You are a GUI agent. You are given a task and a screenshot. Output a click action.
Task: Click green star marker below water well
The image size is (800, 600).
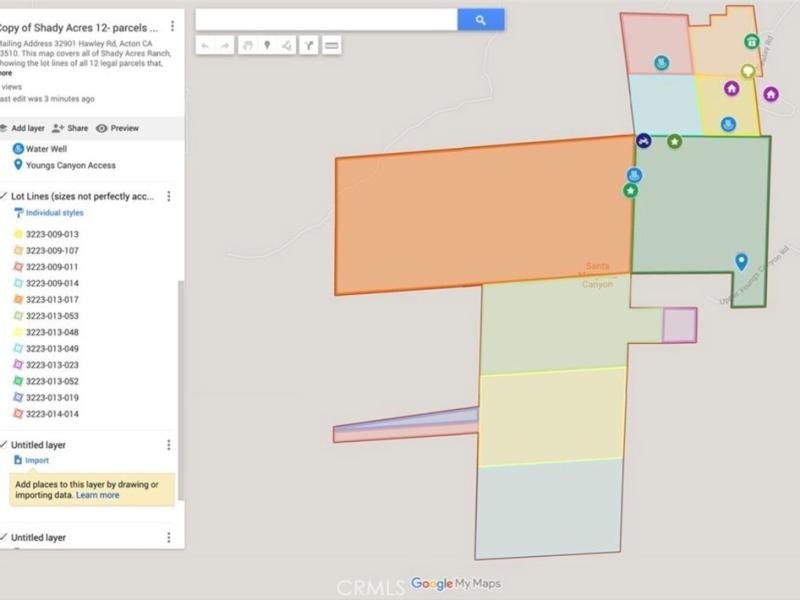pyautogui.click(x=631, y=191)
